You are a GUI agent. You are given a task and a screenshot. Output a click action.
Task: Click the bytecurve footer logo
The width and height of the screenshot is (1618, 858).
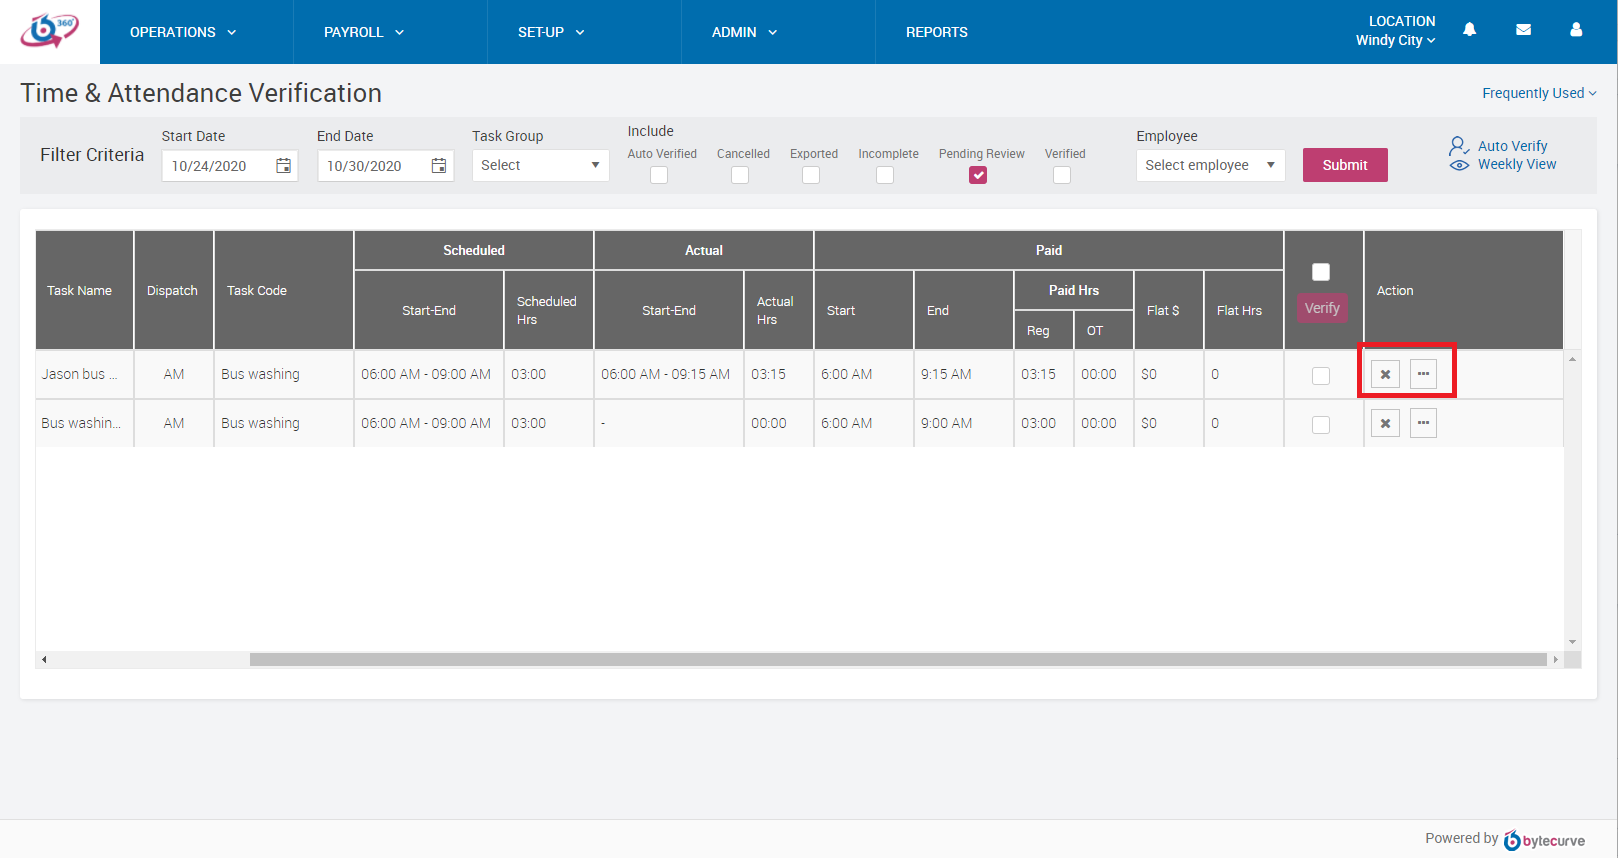point(1545,840)
